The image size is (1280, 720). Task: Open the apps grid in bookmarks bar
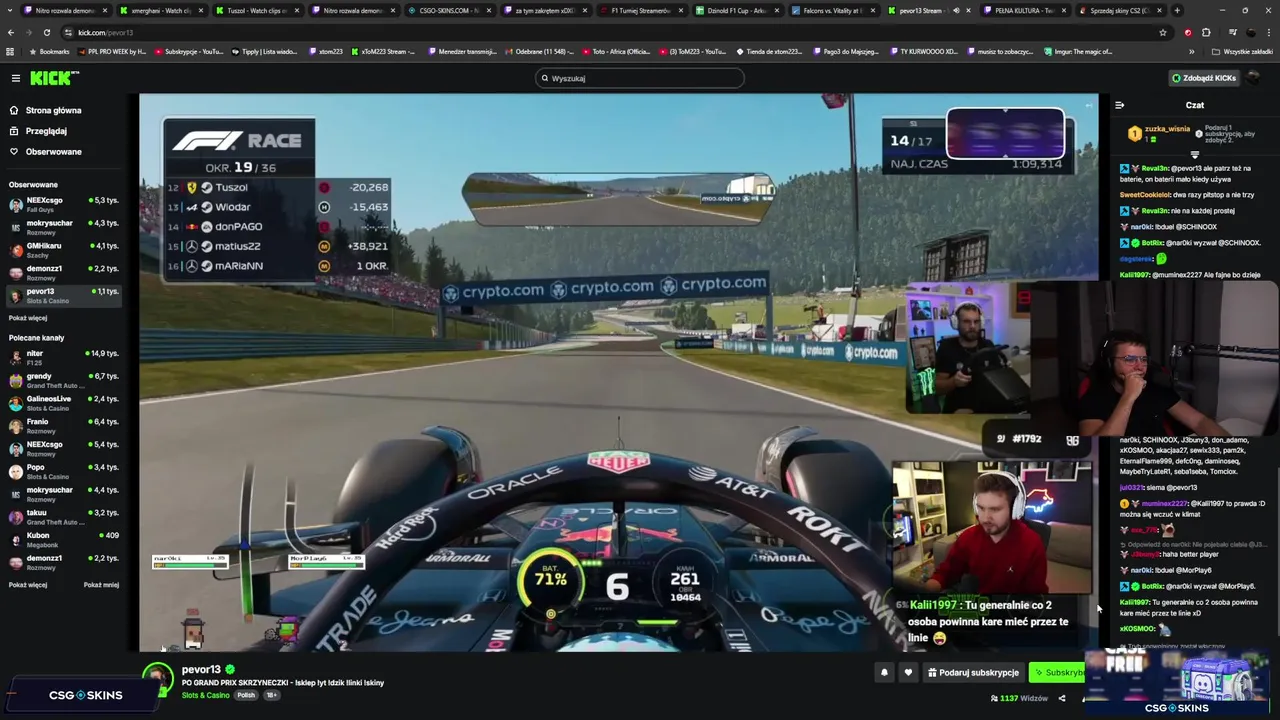10,51
